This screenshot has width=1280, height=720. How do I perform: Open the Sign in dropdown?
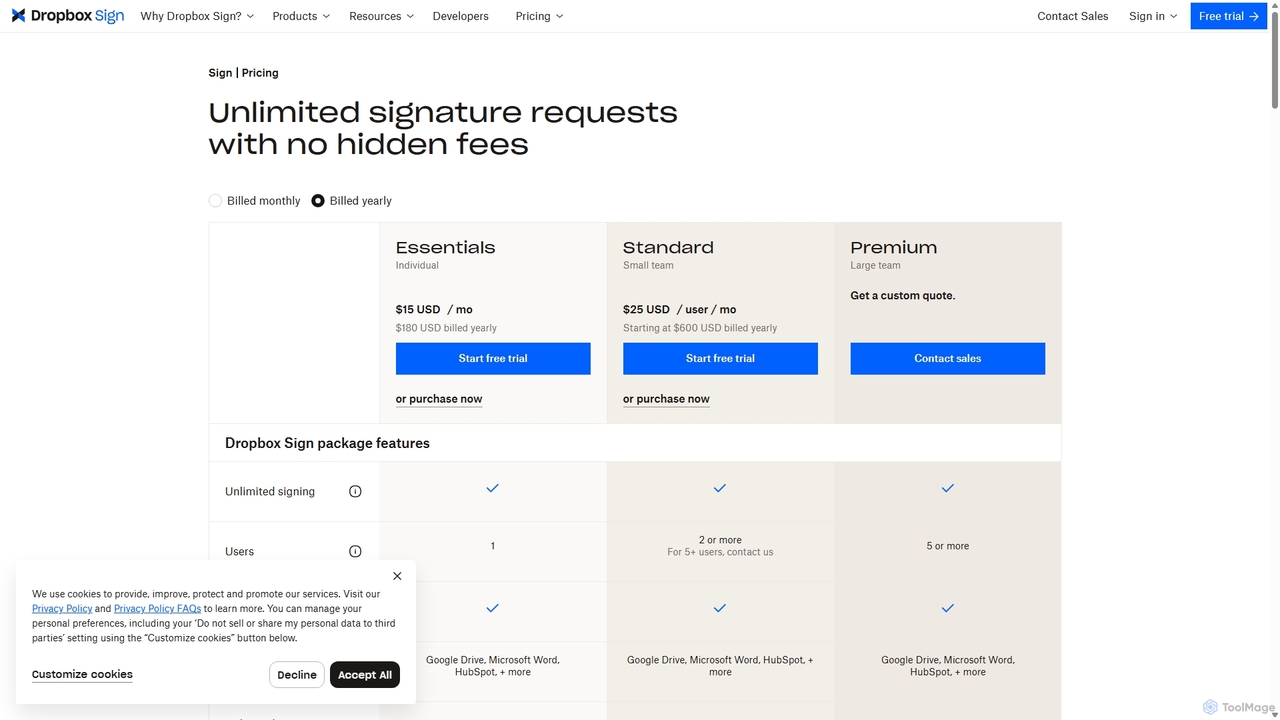[x=1153, y=16]
